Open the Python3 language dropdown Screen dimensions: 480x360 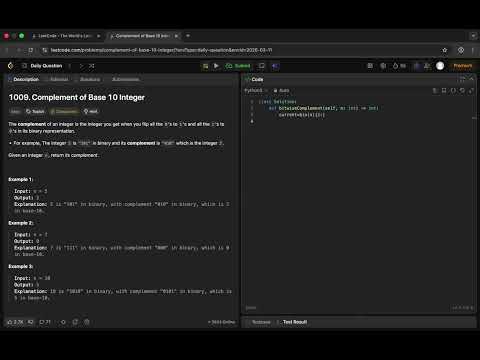pos(255,90)
